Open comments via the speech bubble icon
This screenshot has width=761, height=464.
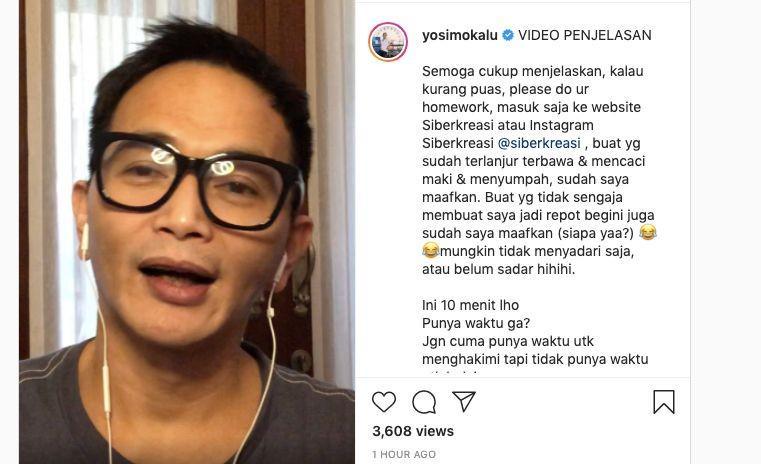tap(424, 402)
